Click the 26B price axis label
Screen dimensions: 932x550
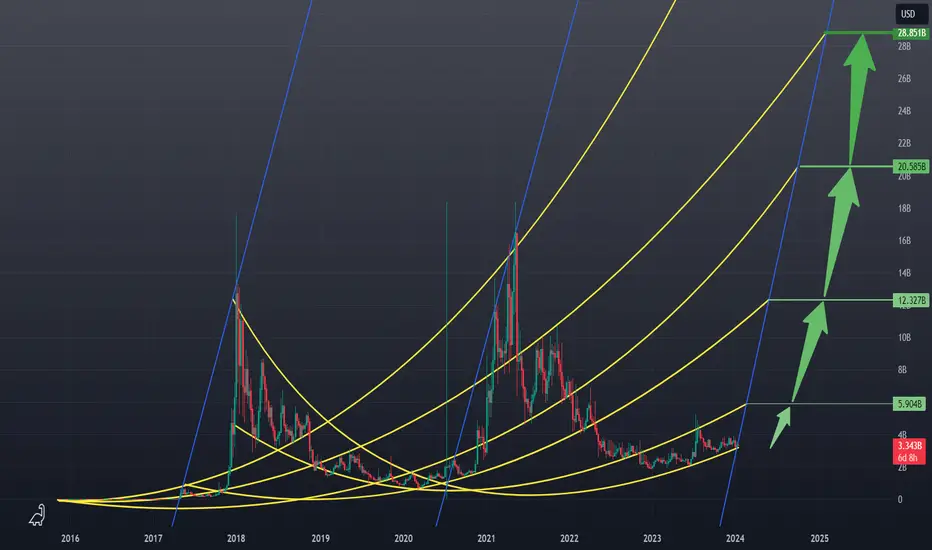904,78
